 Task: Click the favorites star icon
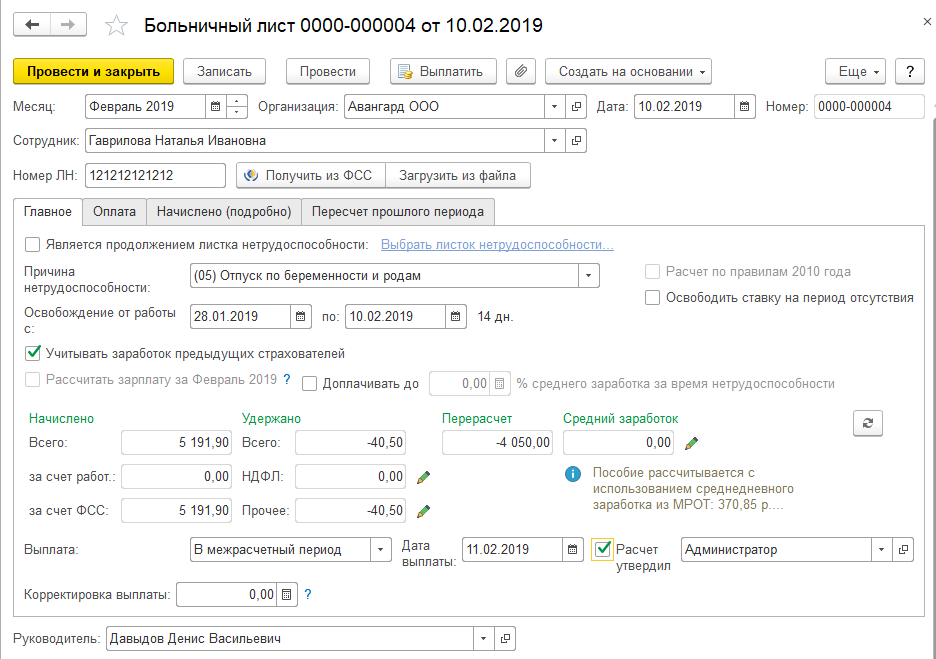click(117, 26)
